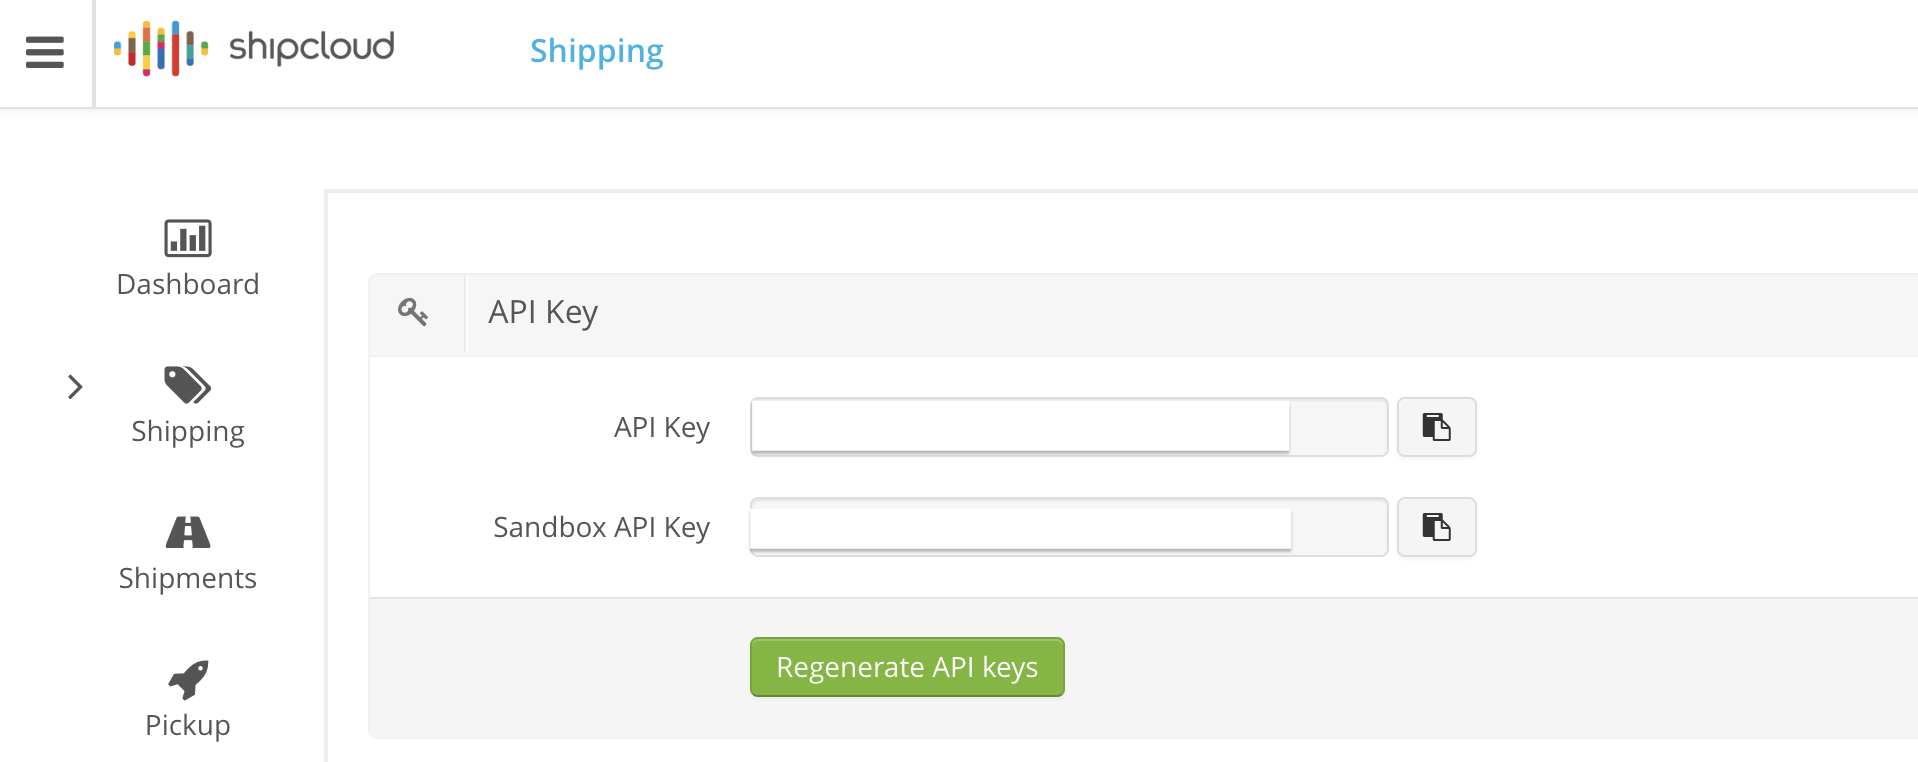Open the hamburger menu

(45, 52)
